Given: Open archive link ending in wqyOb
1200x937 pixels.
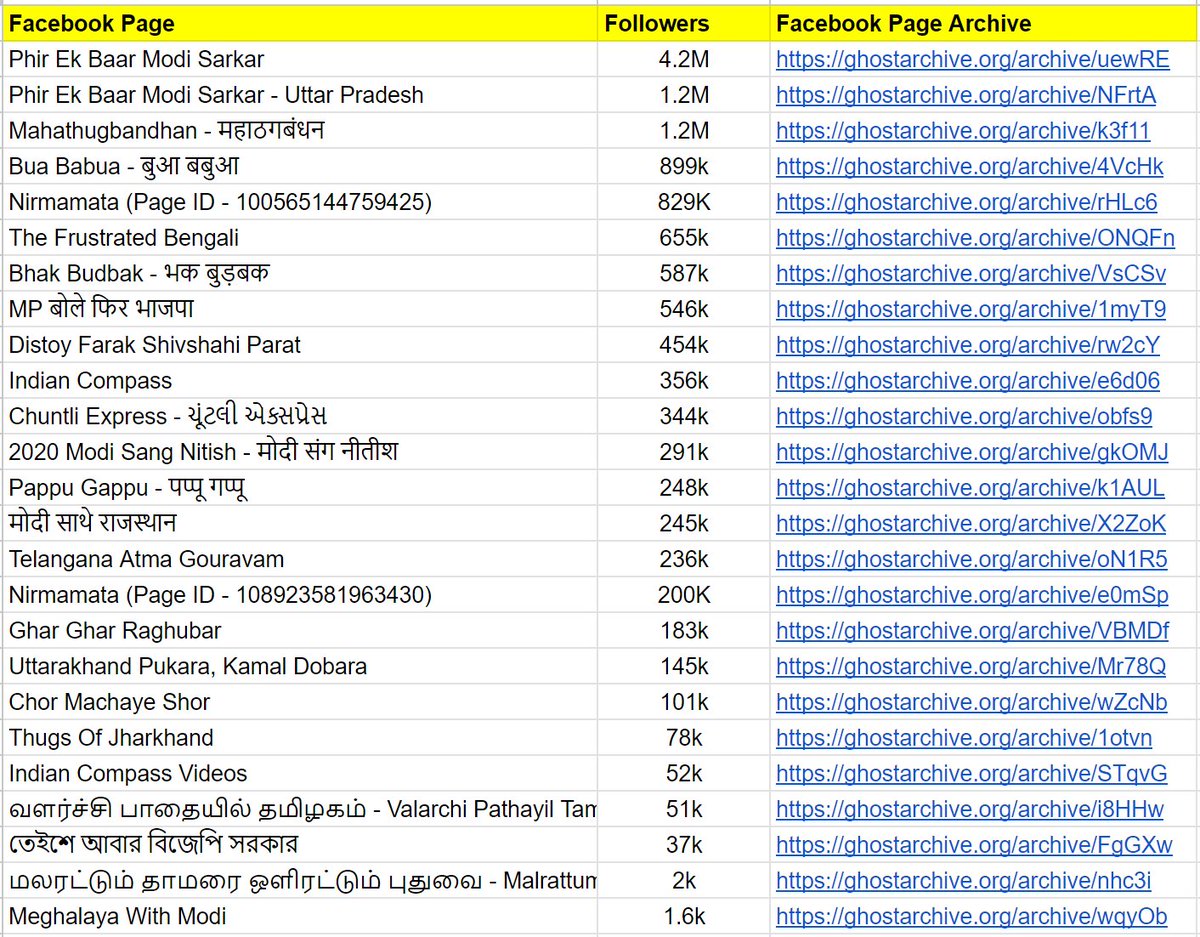Looking at the screenshot, I should (971, 916).
